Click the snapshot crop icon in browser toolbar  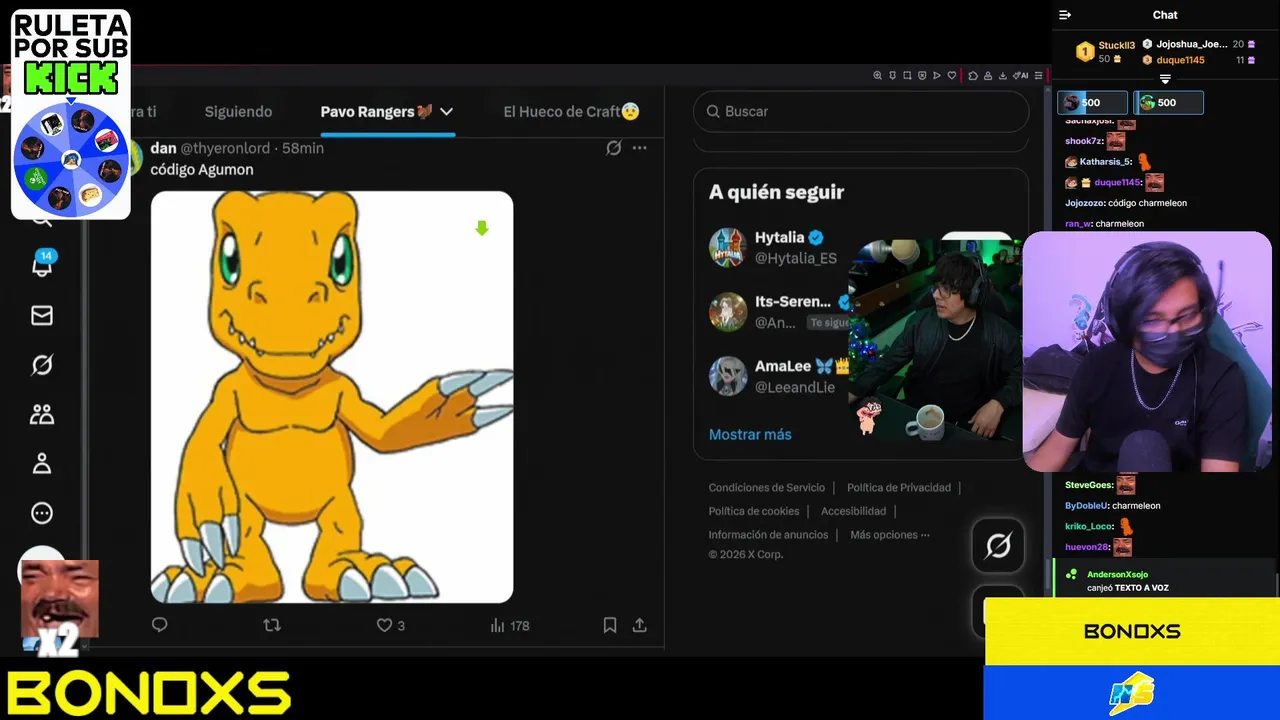coord(908,75)
